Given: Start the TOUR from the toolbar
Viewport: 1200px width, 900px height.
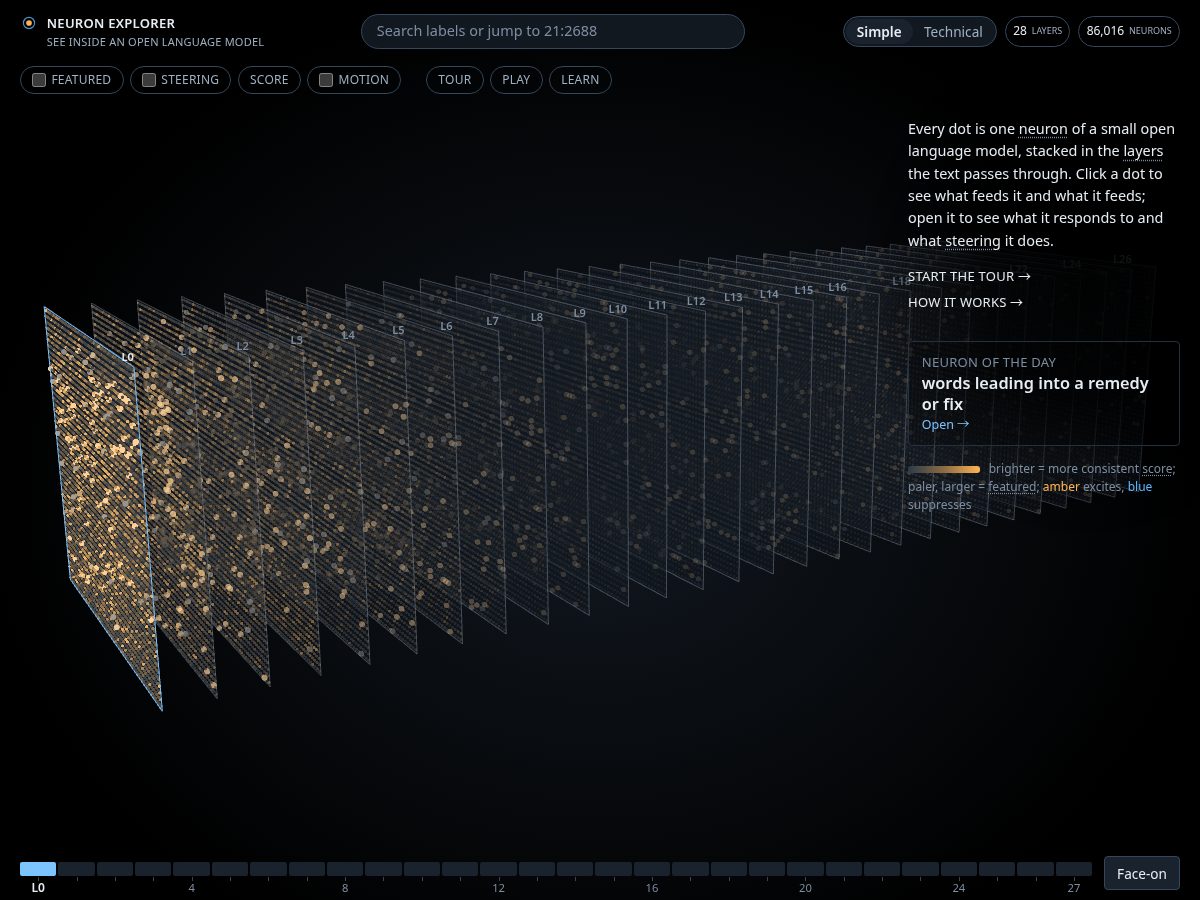Looking at the screenshot, I should (x=455, y=80).
